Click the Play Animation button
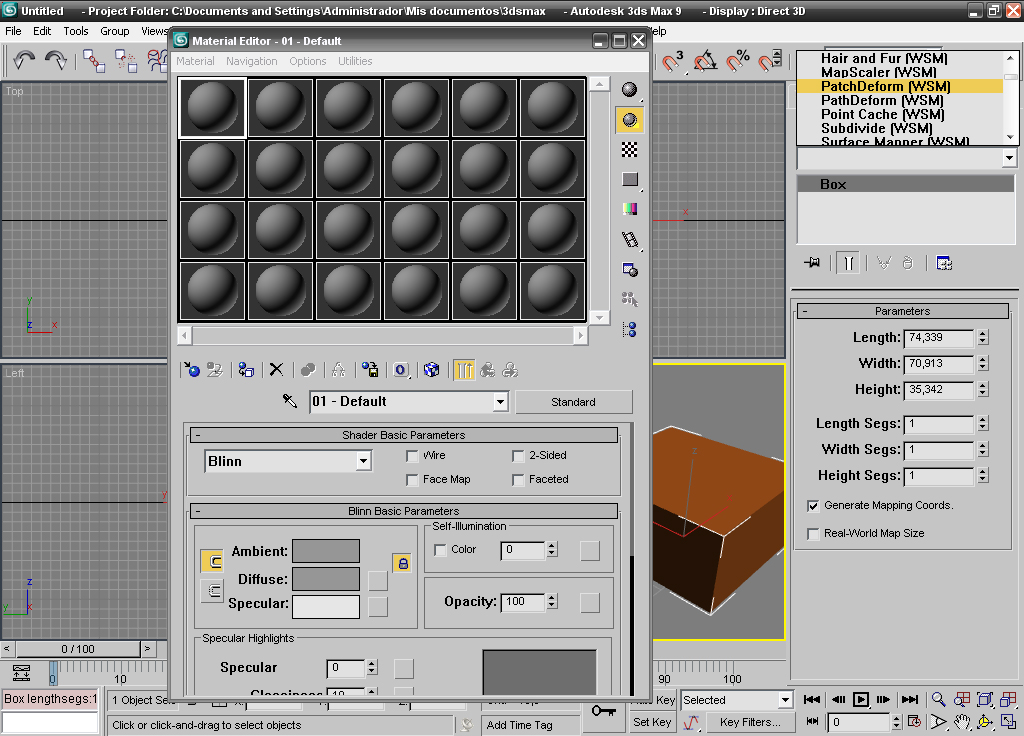Viewport: 1024px width, 736px height. [861, 699]
